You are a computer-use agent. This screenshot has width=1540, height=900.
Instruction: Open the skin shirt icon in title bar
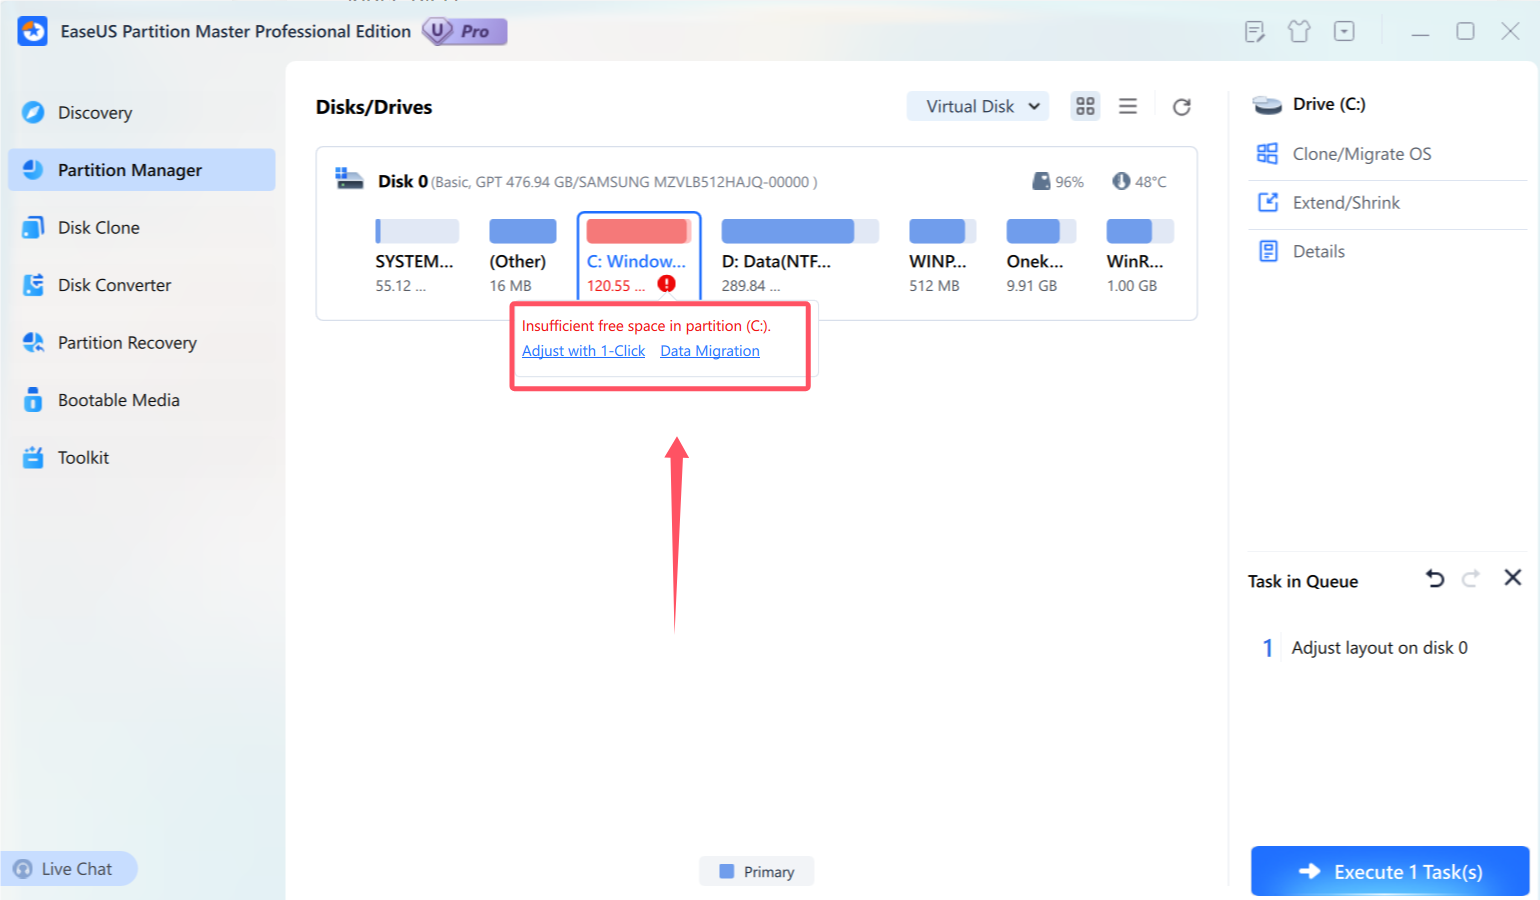click(x=1299, y=32)
